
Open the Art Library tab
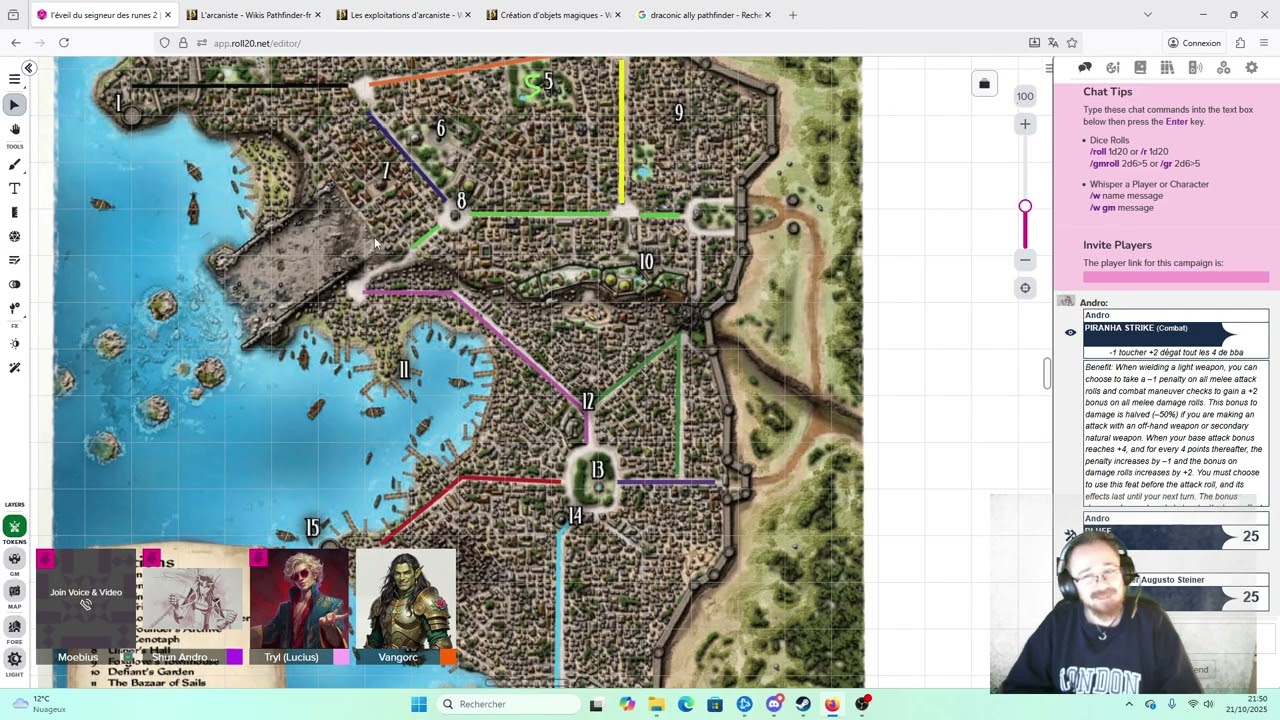(x=1113, y=67)
